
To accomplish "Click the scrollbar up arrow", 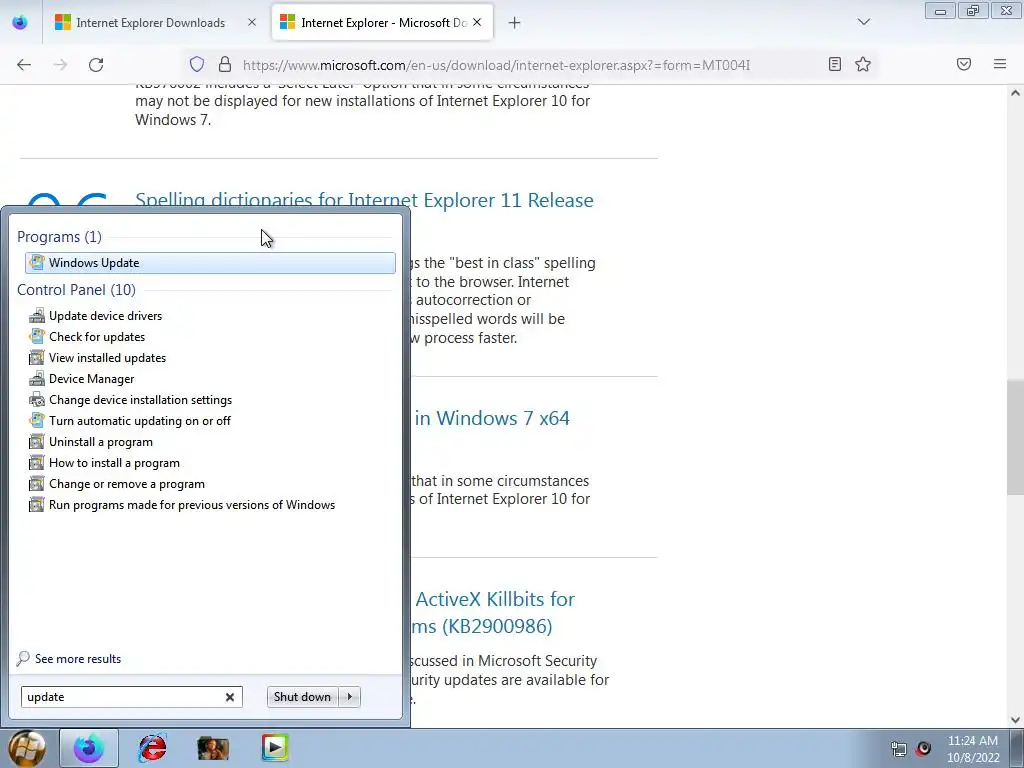I will 1015,93.
